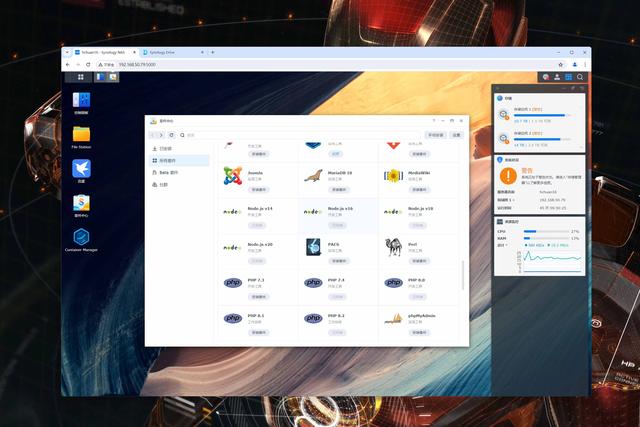This screenshot has width=640, height=427.
Task: Open the Xunlei blue bird desktop icon
Action: (x=81, y=168)
